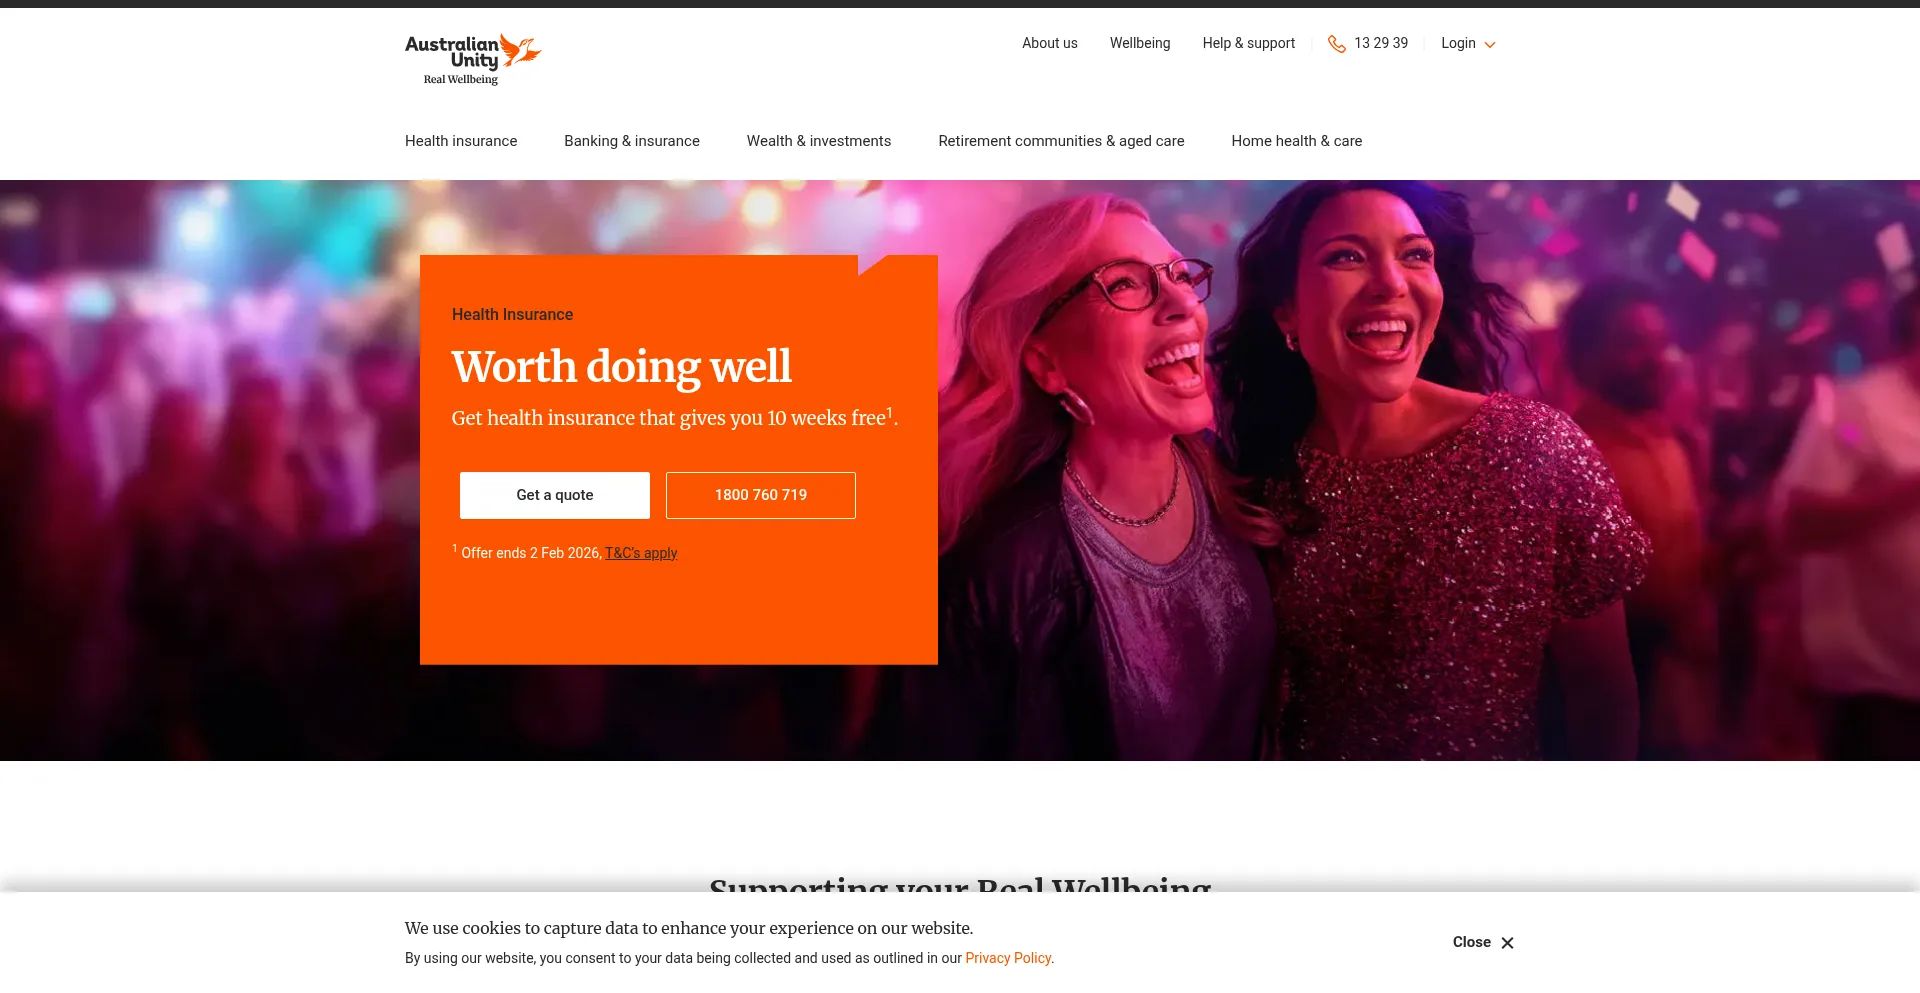1920x993 pixels.
Task: Open the Privacy Policy link
Action: 1008,958
